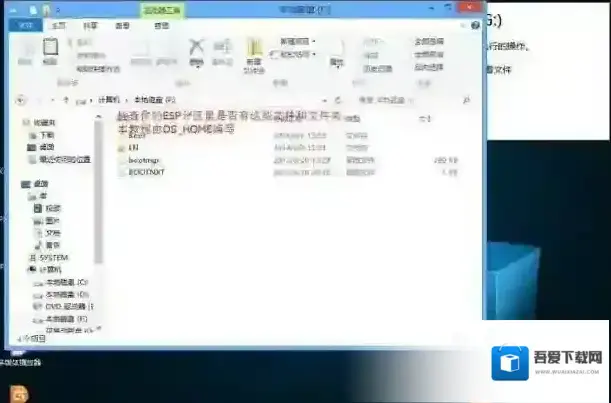
Task: Click the red Delete (删除) icon
Action: point(198,48)
